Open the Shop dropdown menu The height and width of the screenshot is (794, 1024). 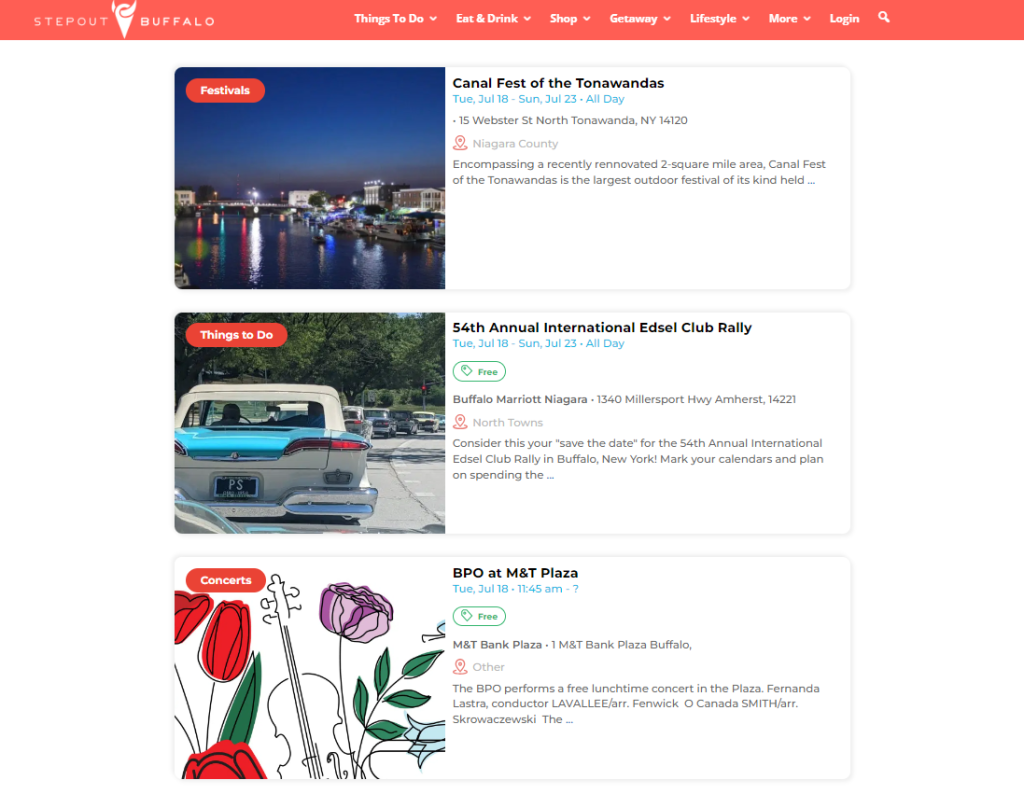tap(569, 18)
